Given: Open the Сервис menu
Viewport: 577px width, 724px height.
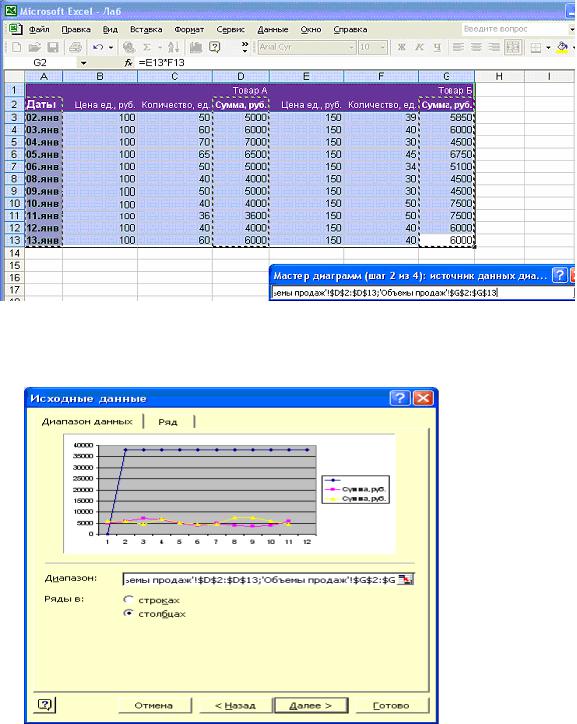Looking at the screenshot, I should (x=230, y=29).
